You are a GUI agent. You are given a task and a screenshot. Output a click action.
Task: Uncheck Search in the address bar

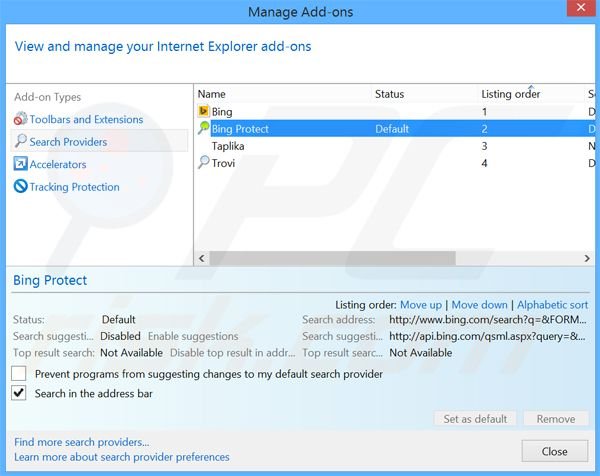coord(19,393)
